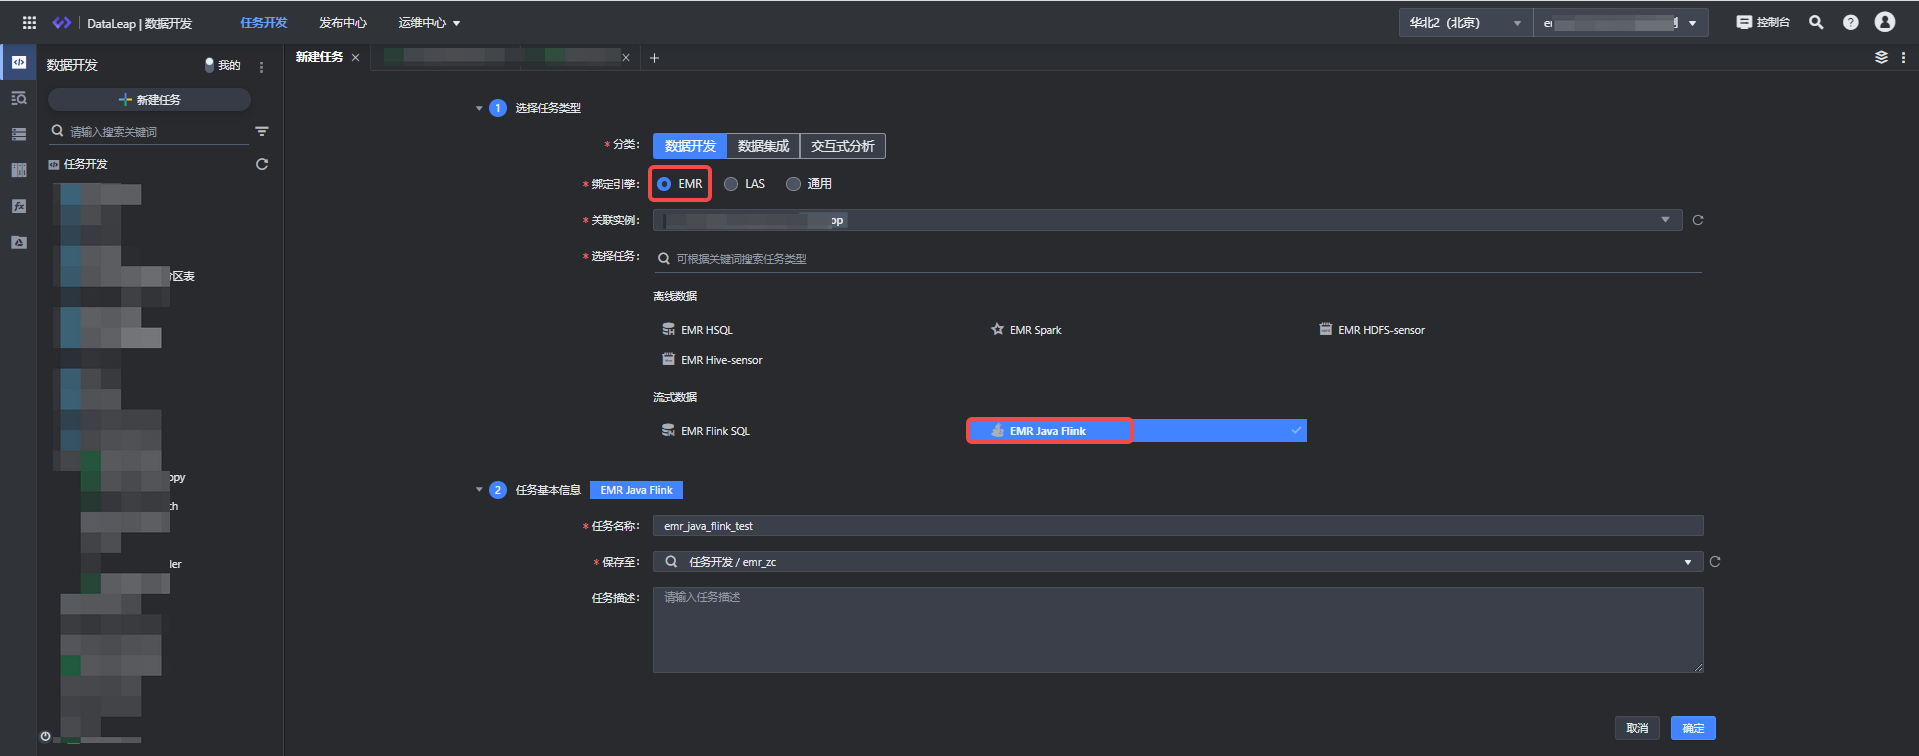This screenshot has height=756, width=1919.
Task: Refresh the 保存至 folder list
Action: pos(1715,562)
